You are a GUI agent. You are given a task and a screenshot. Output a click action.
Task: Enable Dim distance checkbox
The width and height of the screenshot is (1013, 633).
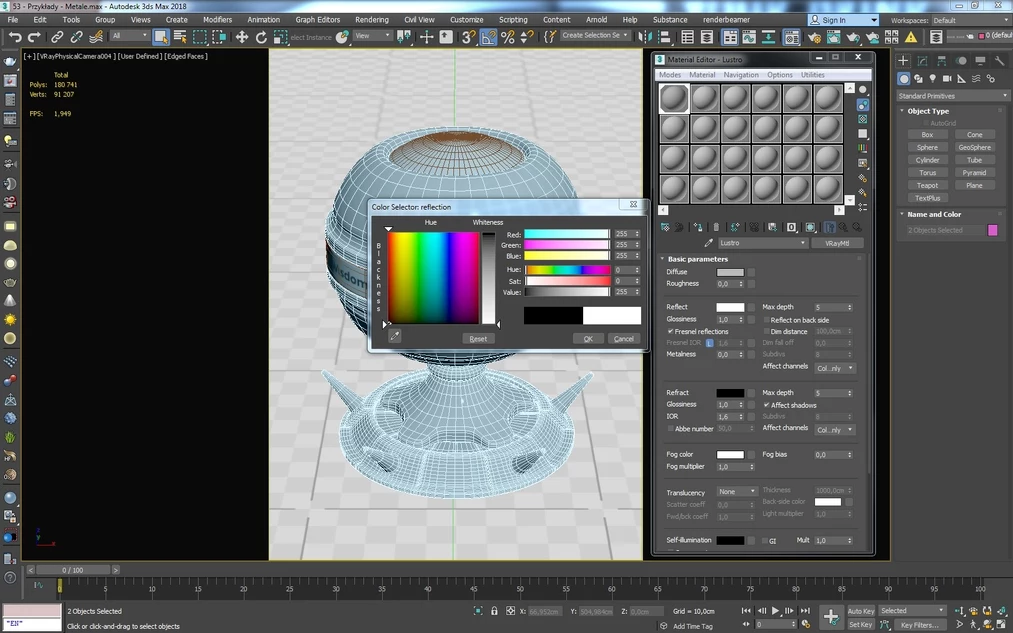pyautogui.click(x=766, y=331)
